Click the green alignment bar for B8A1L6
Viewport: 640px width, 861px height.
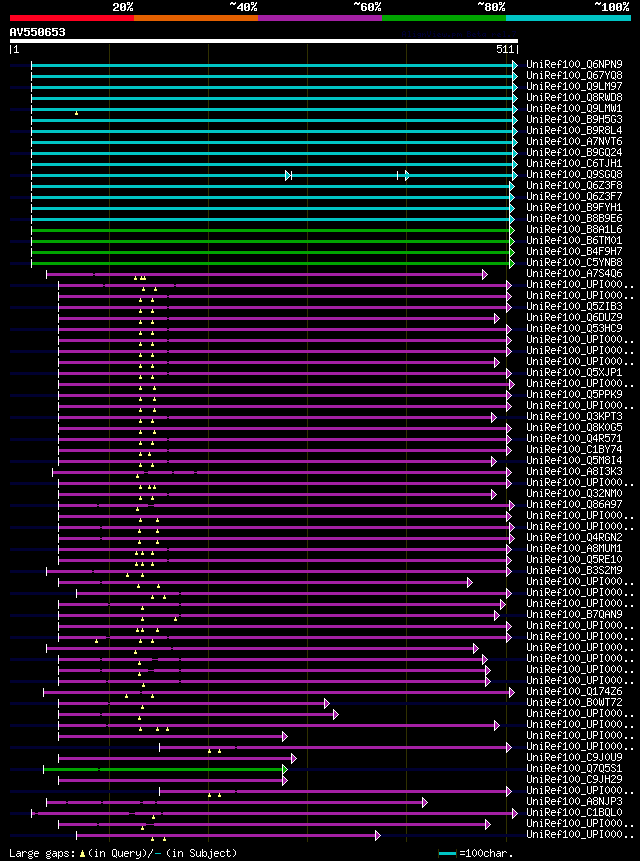(x=271, y=230)
